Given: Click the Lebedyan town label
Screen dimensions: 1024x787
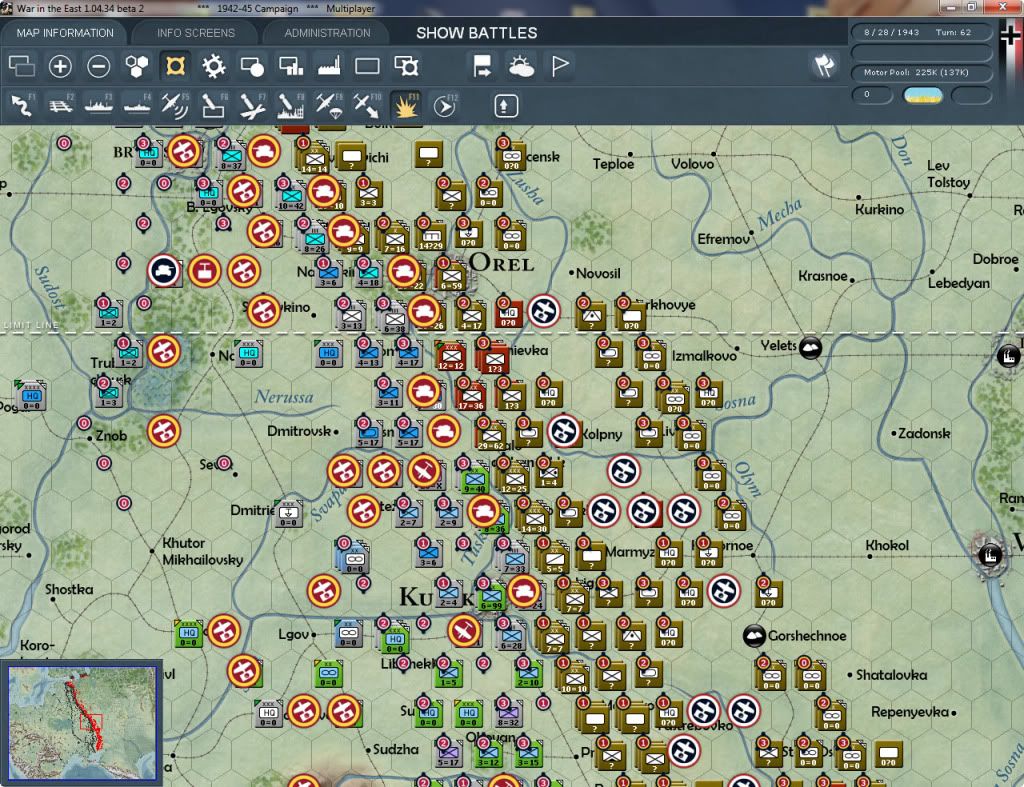Looking at the screenshot, I should pyautogui.click(x=959, y=283).
